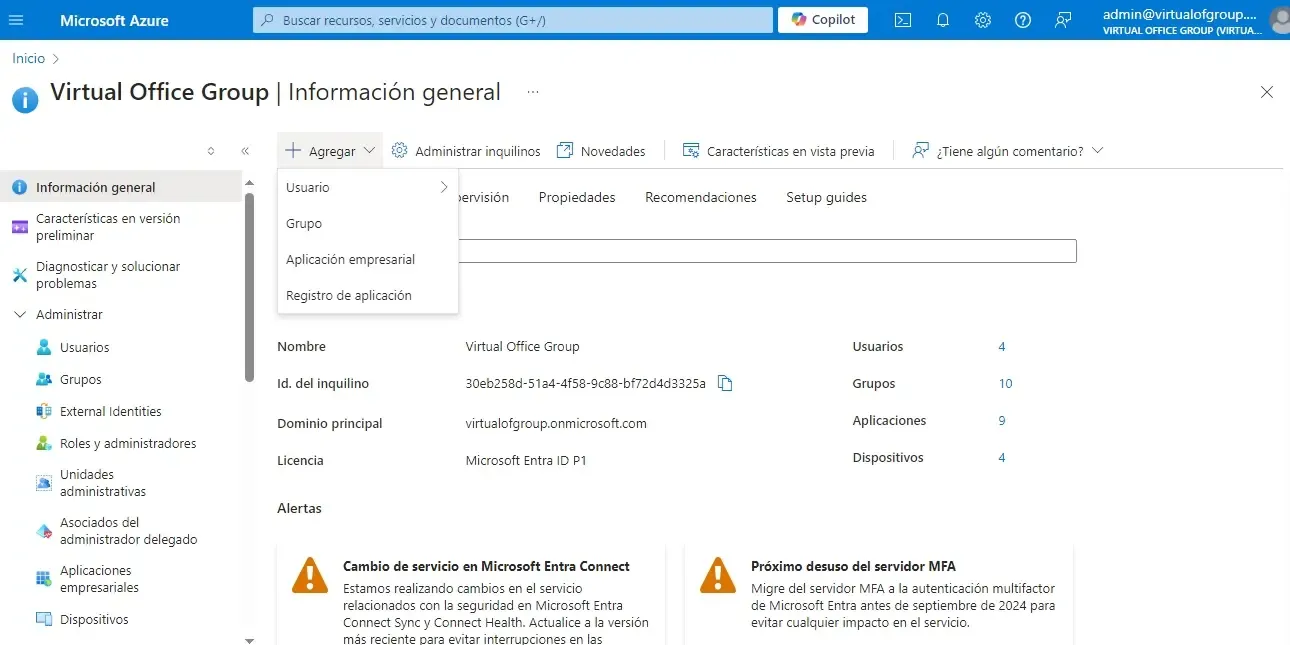Open the notifications bell
Viewport: 1290px width, 645px height.
(943, 20)
